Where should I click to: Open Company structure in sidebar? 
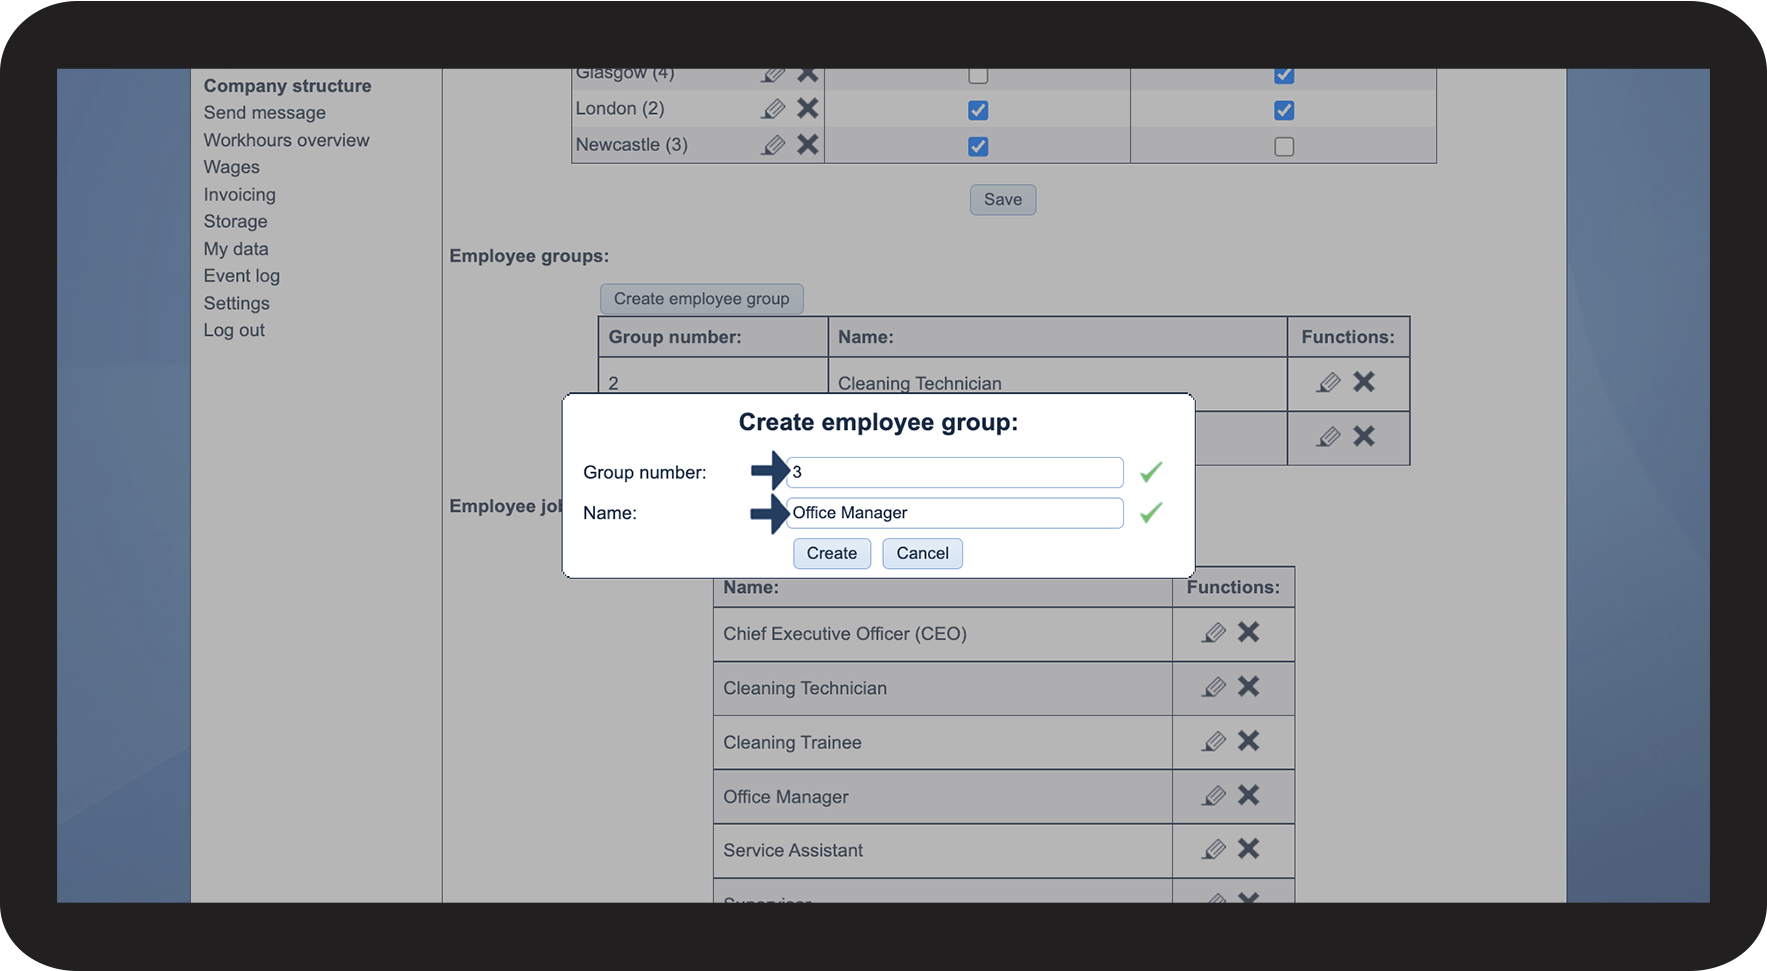tap(287, 86)
